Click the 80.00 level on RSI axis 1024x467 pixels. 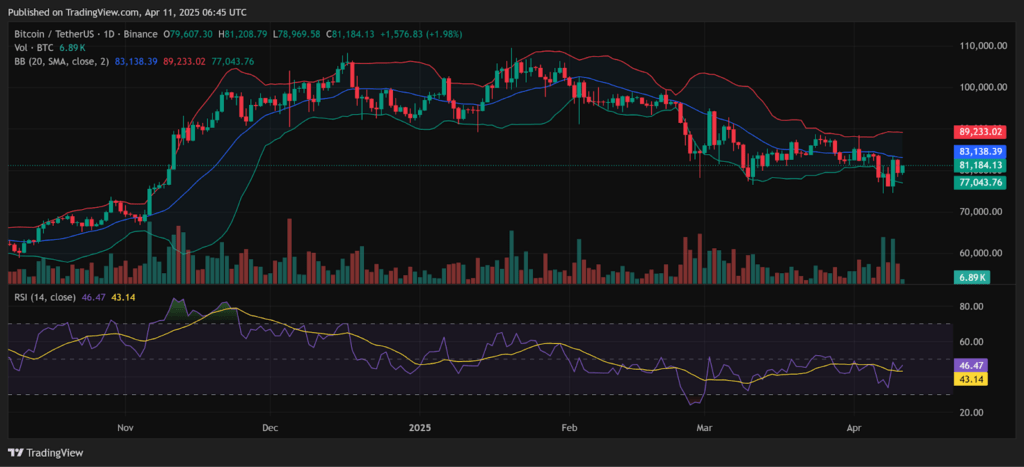(970, 306)
